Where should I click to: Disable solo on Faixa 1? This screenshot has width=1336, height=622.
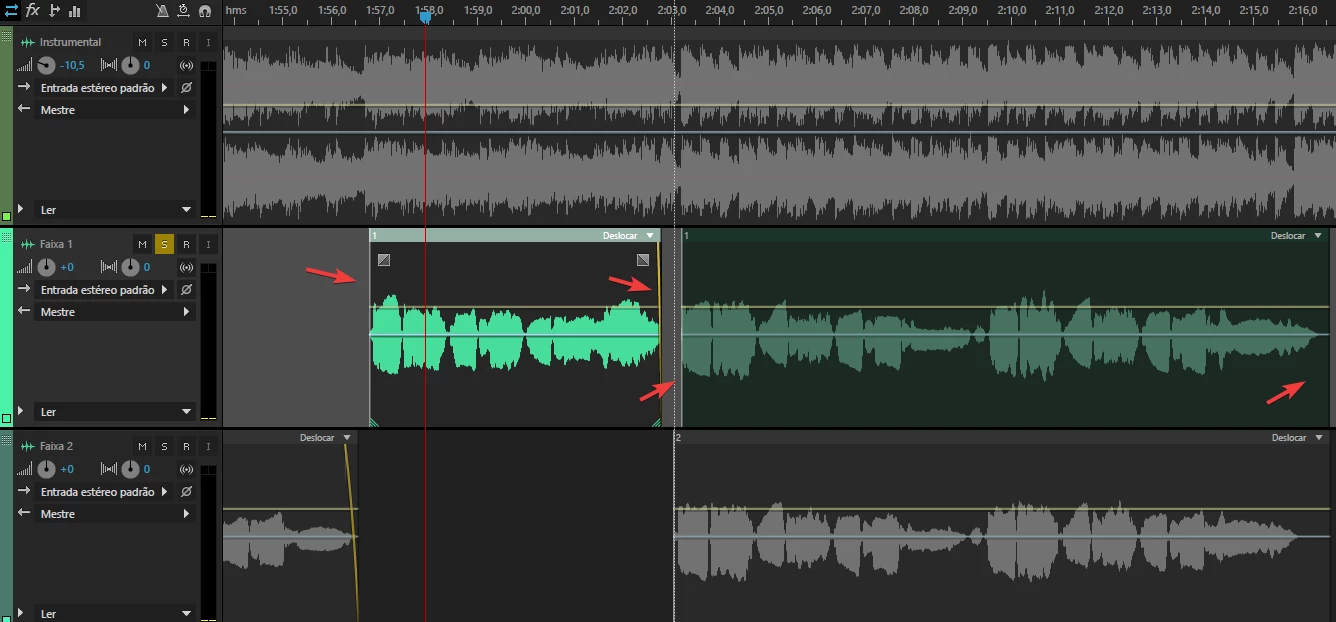click(164, 244)
